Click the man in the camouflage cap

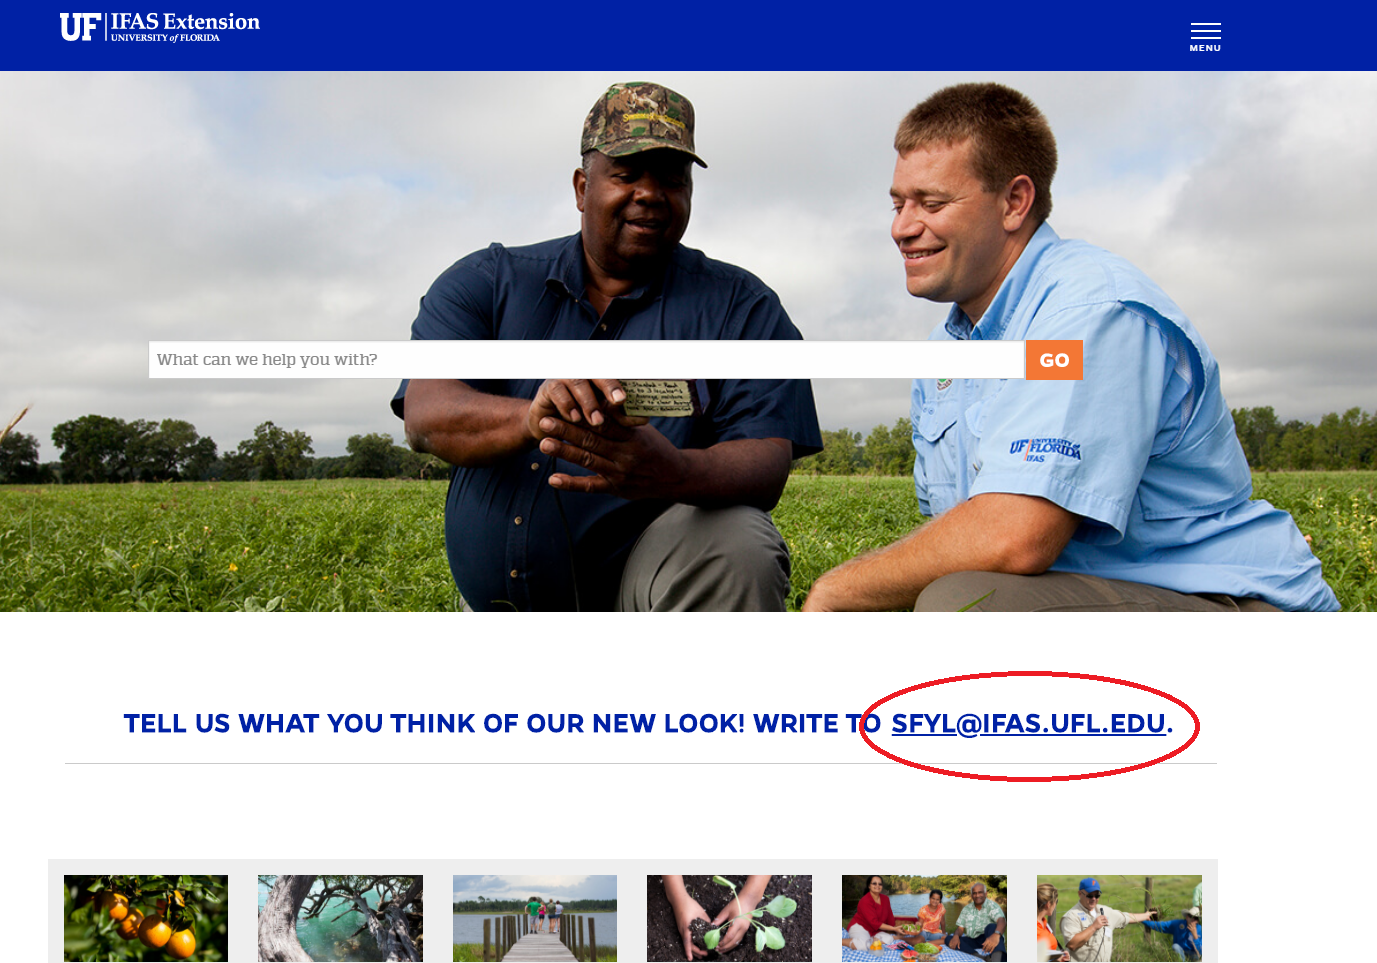[610, 350]
